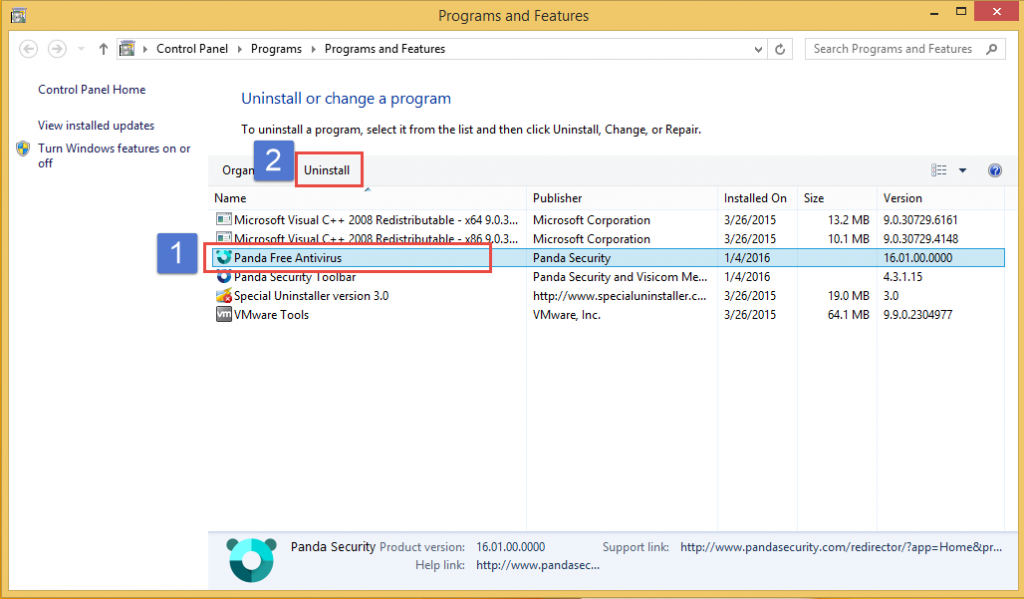Refresh the Programs and Features list
The width and height of the screenshot is (1024, 599).
coord(780,49)
